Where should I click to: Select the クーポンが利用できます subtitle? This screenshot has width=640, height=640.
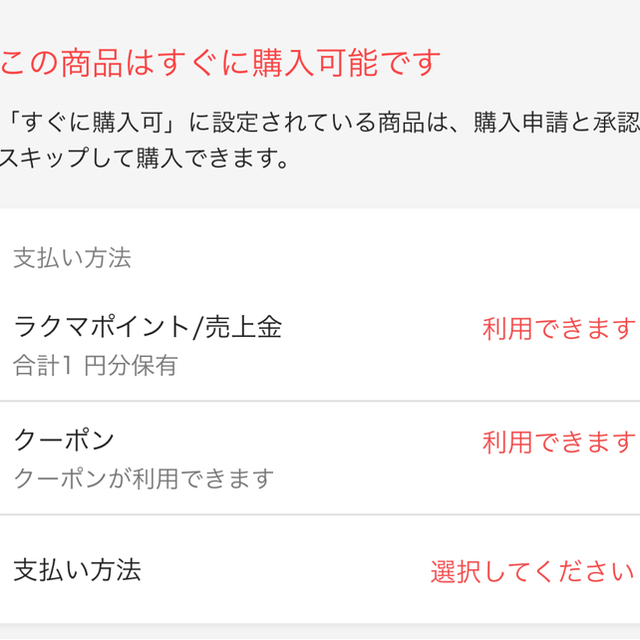point(144,478)
